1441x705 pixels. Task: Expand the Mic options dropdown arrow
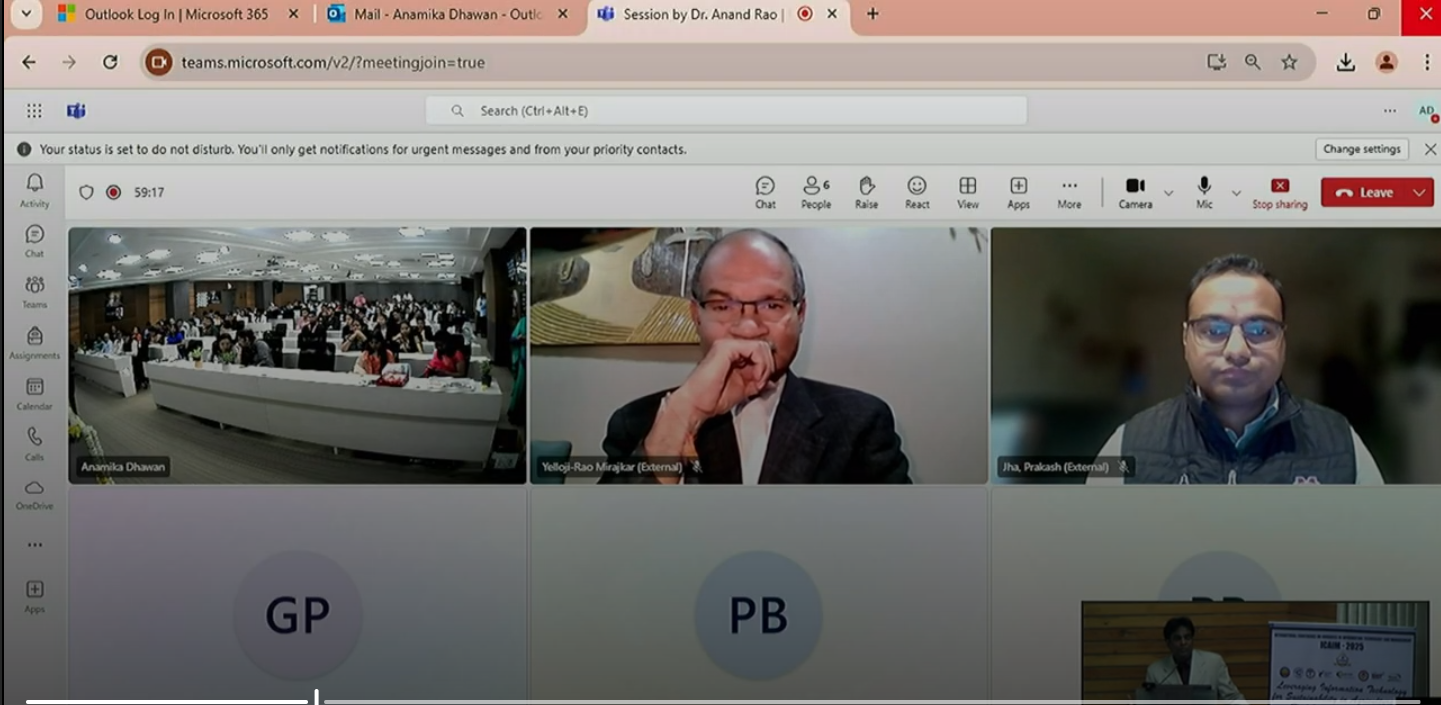click(x=1236, y=193)
